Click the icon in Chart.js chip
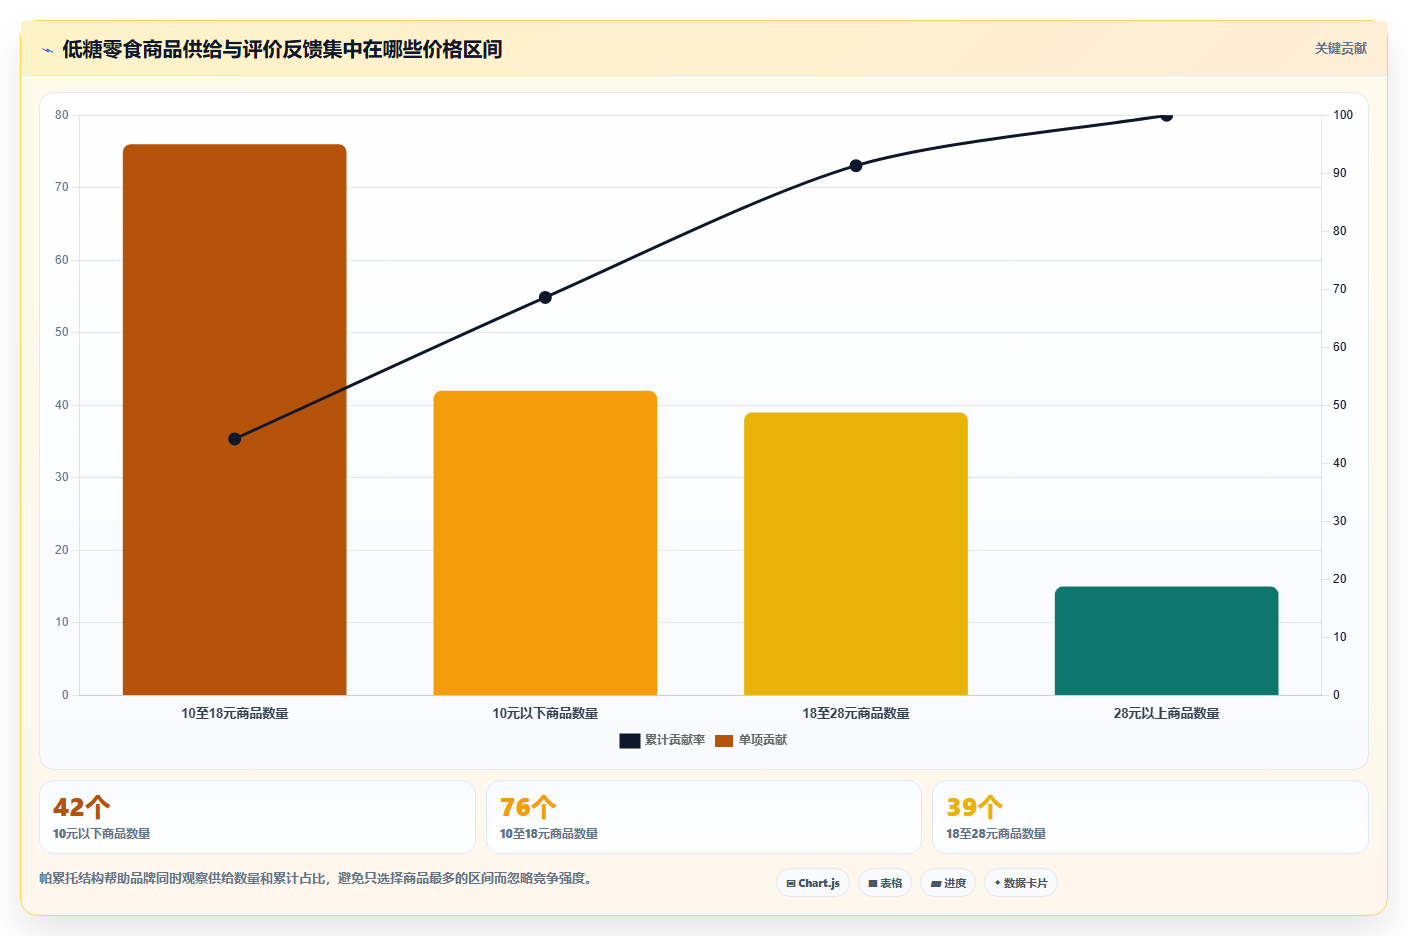 coord(791,884)
